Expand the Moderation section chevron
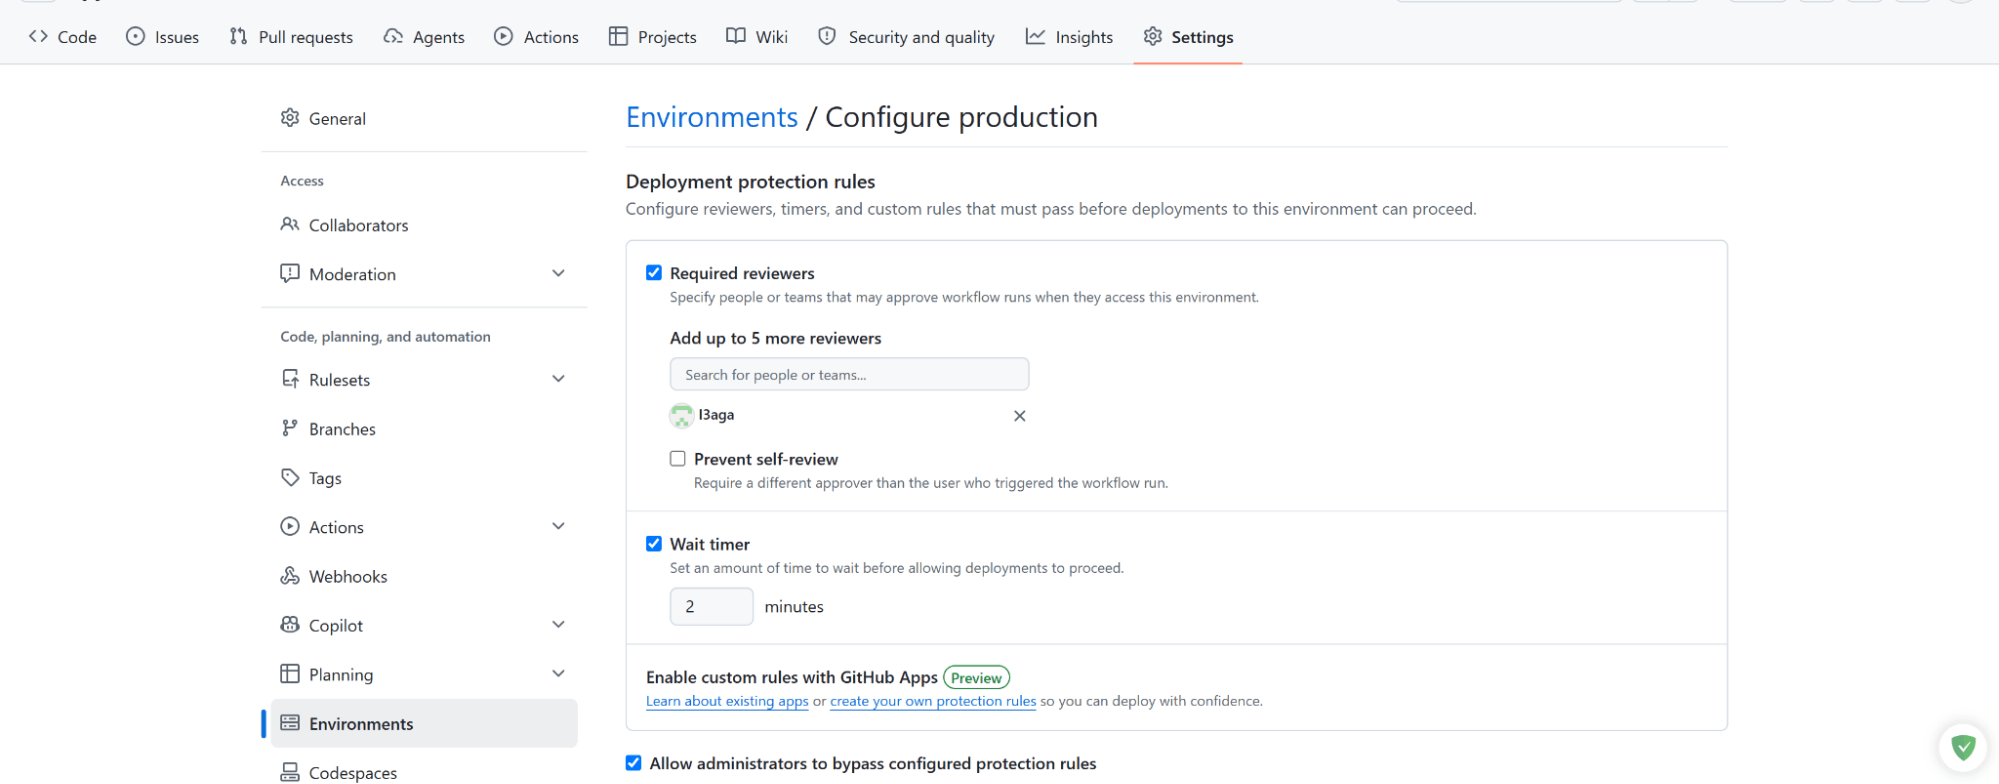 click(558, 274)
